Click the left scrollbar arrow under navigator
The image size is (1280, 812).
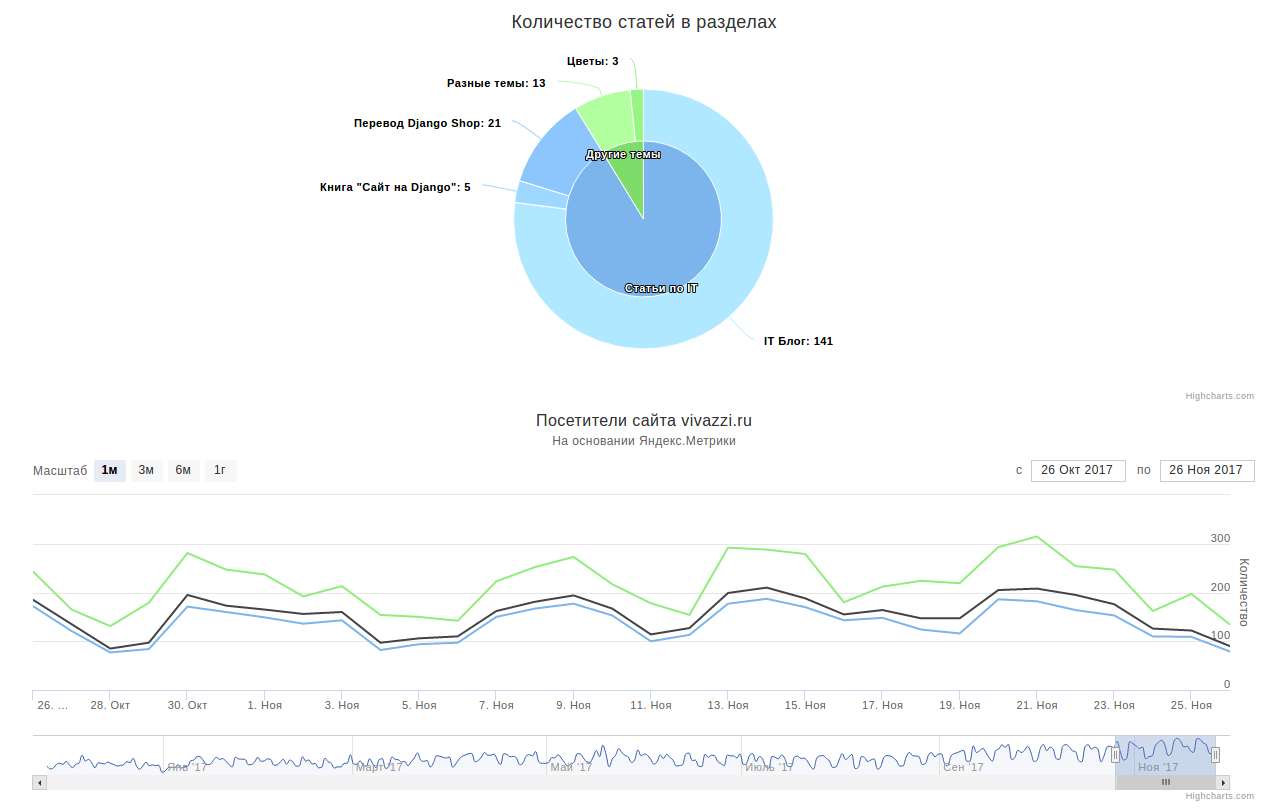pos(39,782)
